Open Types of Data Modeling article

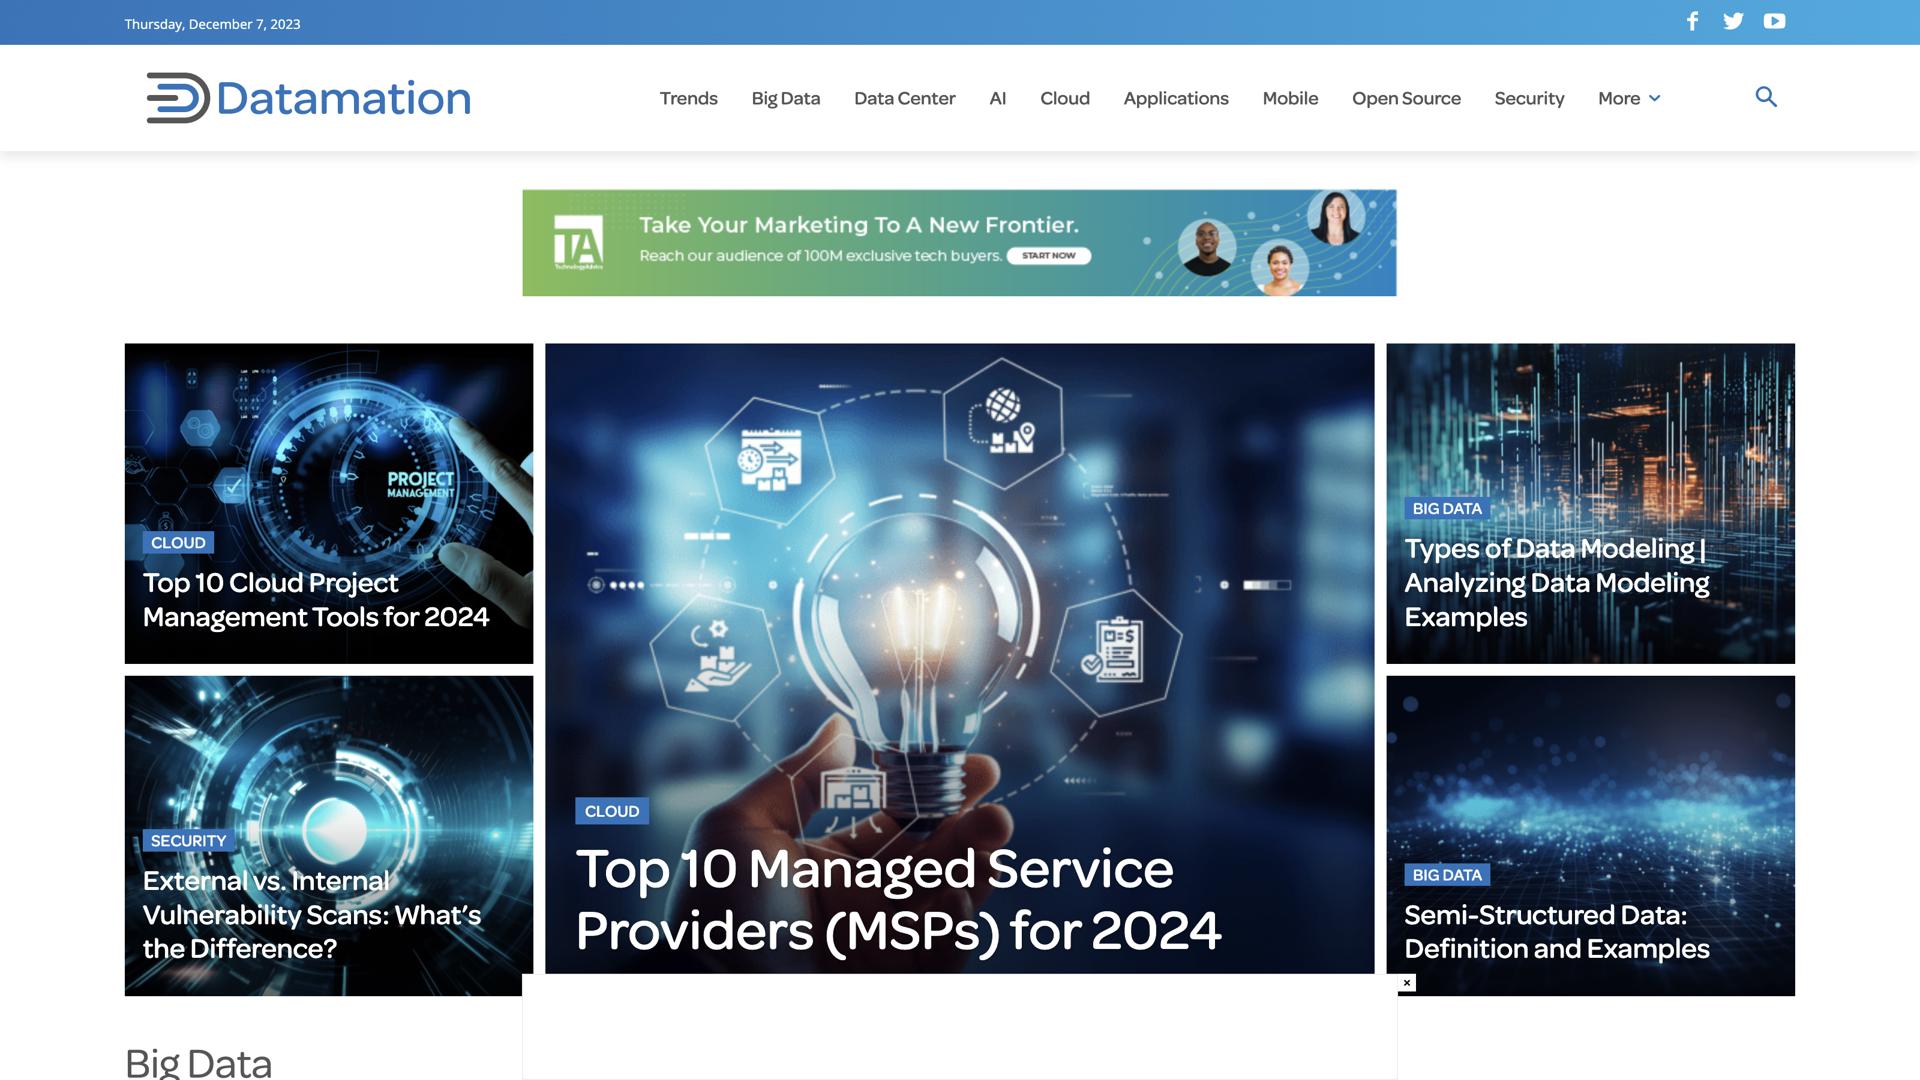click(x=1556, y=582)
